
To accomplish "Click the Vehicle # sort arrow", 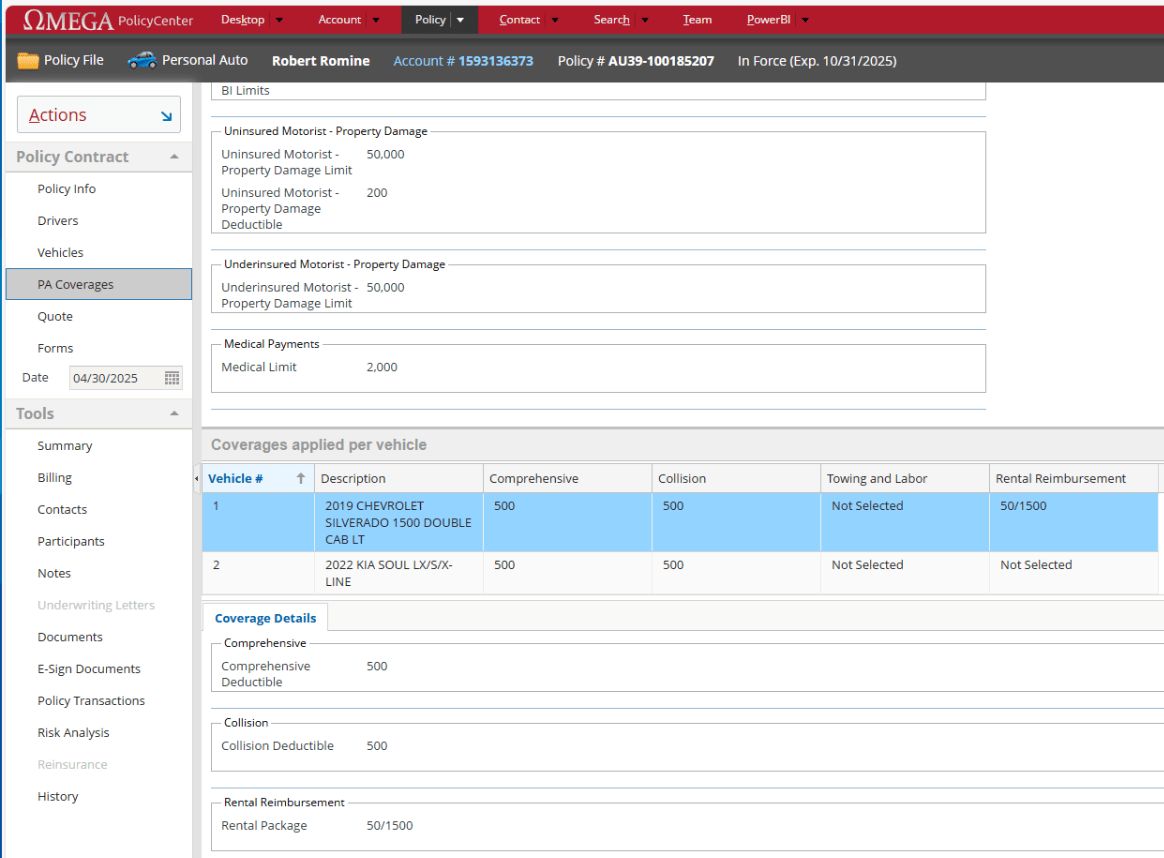I will 301,478.
